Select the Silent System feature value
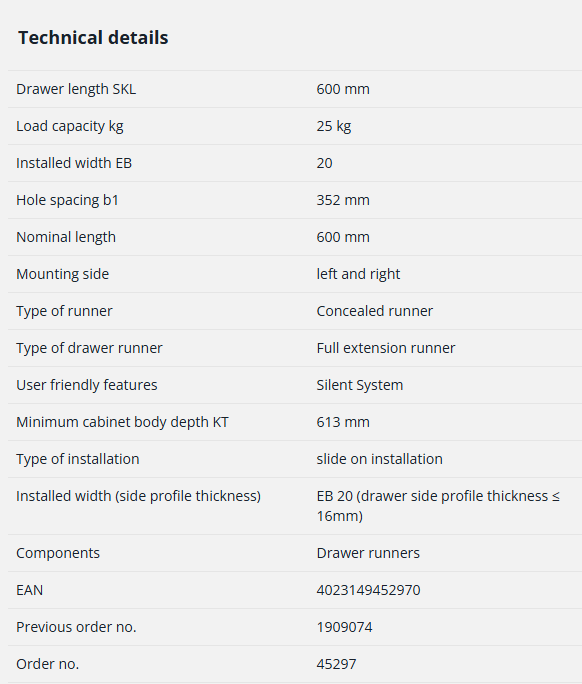 pyautogui.click(x=360, y=385)
